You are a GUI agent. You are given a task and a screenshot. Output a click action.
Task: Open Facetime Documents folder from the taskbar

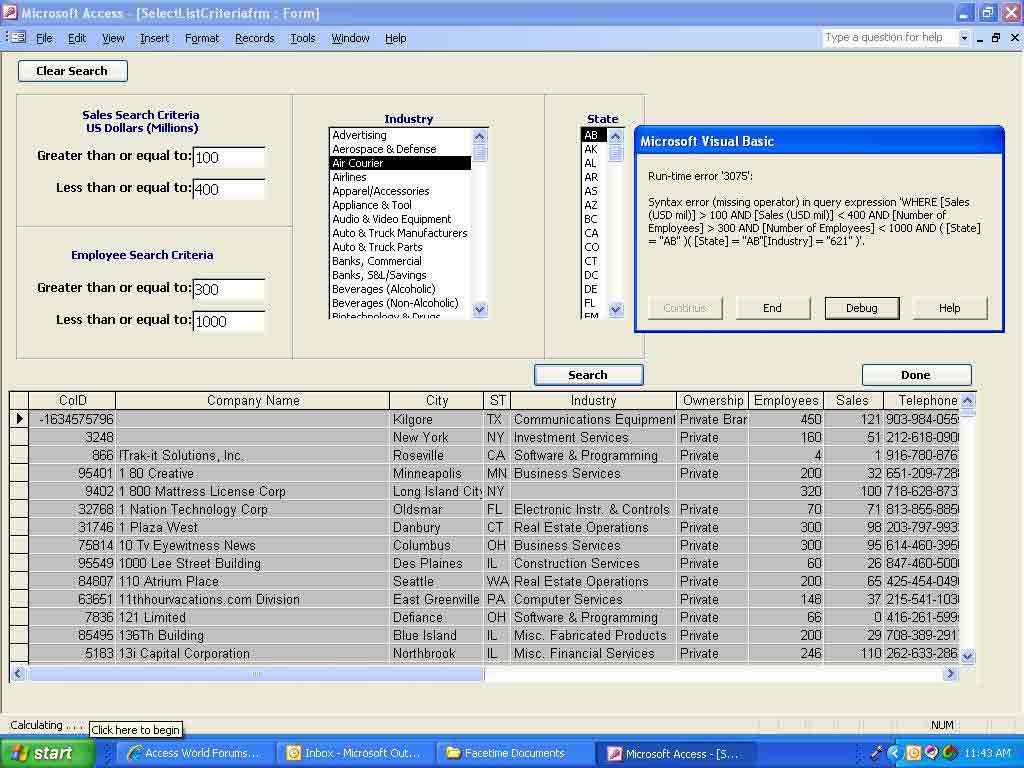(x=515, y=753)
